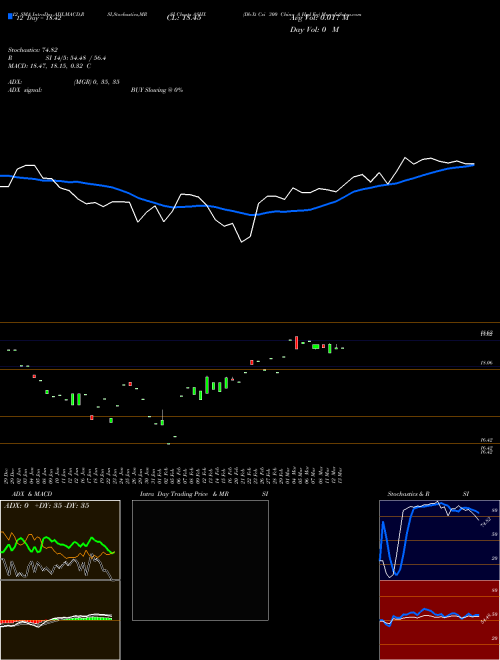
Task: Click the 'ADX:' label line
Action: (x=15, y=82)
